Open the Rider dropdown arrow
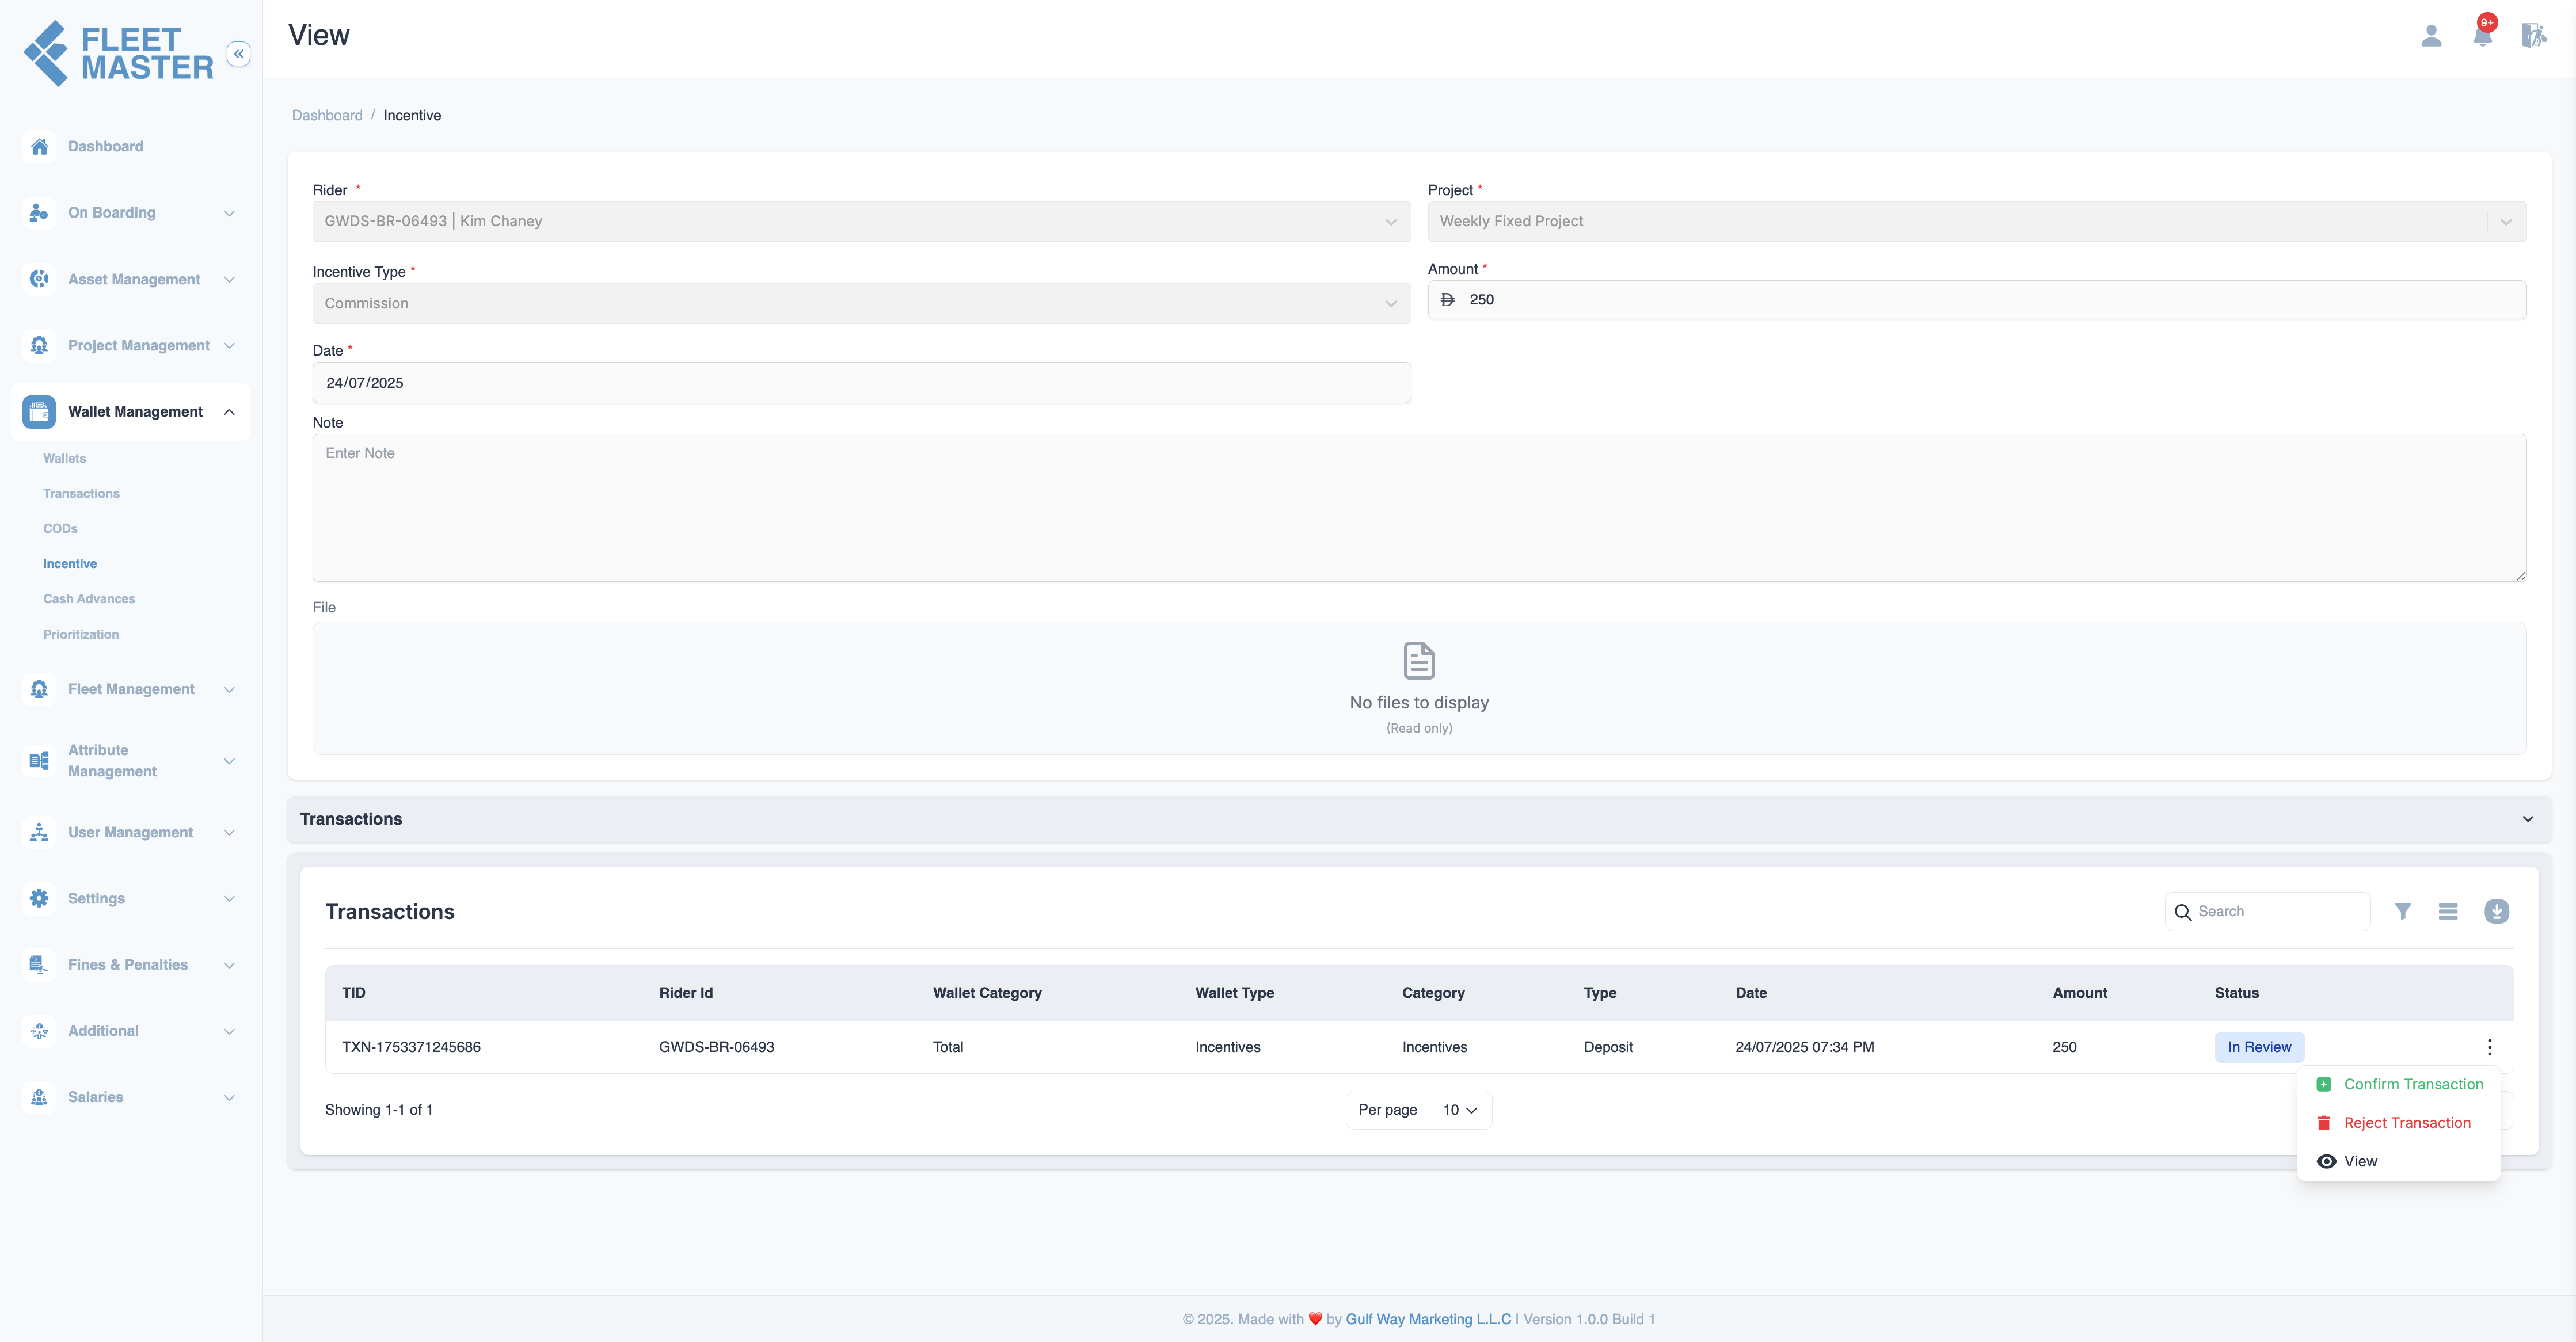Viewport: 2576px width, 1342px height. coord(1391,222)
